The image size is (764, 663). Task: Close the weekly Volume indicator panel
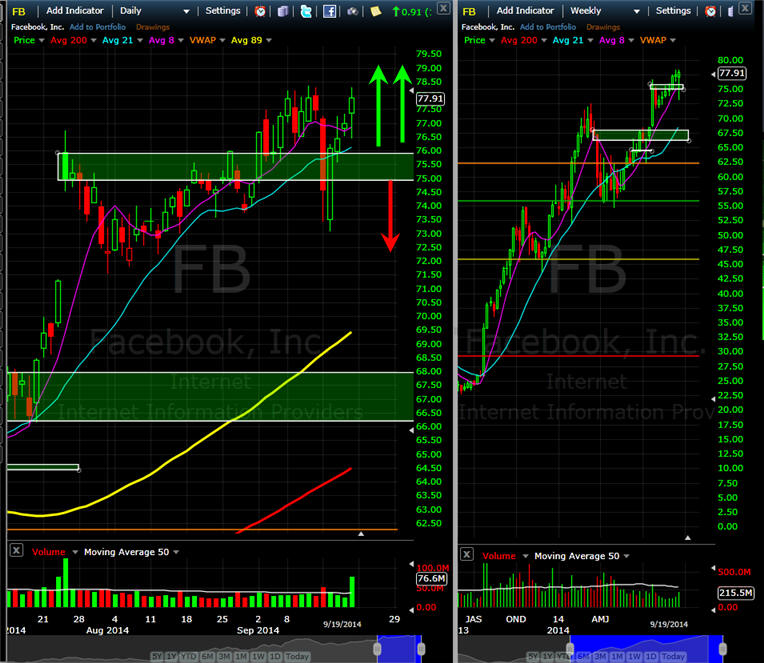coord(467,554)
